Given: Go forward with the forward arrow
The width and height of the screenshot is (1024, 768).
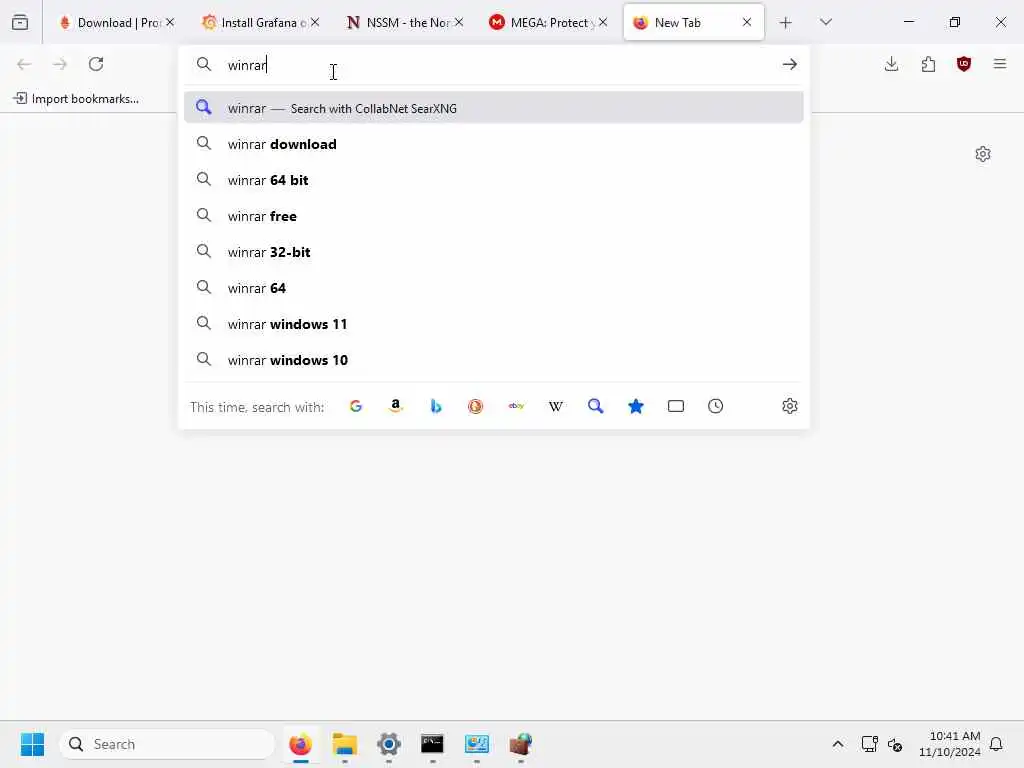Looking at the screenshot, I should point(60,64).
